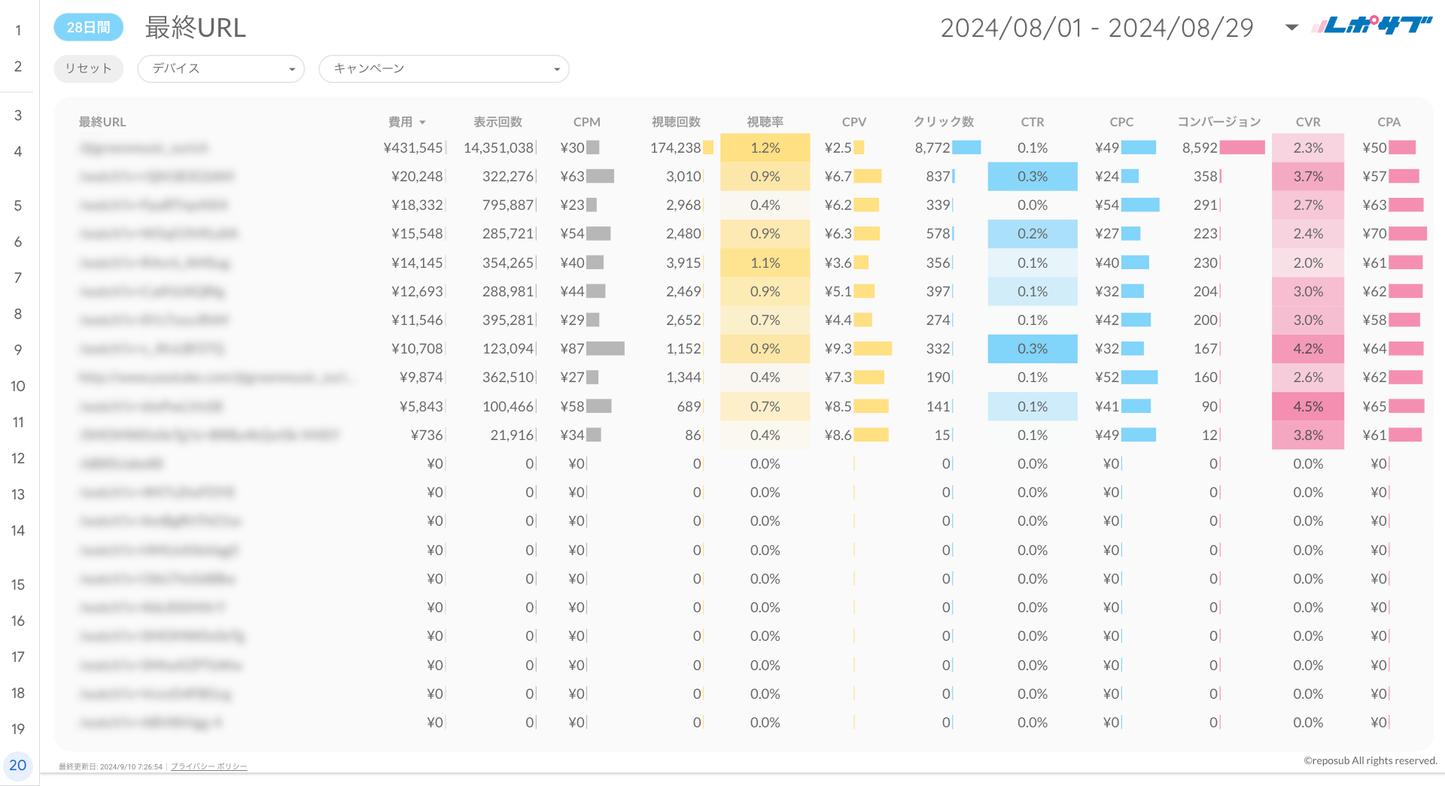Click the ¥5,843 cost cell
The width and height of the screenshot is (1445, 786).
pyautogui.click(x=421, y=407)
